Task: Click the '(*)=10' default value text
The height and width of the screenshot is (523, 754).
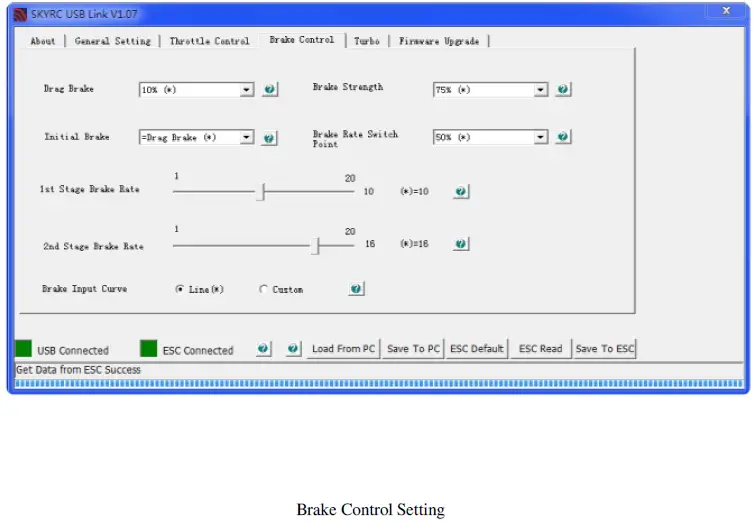Action: point(415,191)
